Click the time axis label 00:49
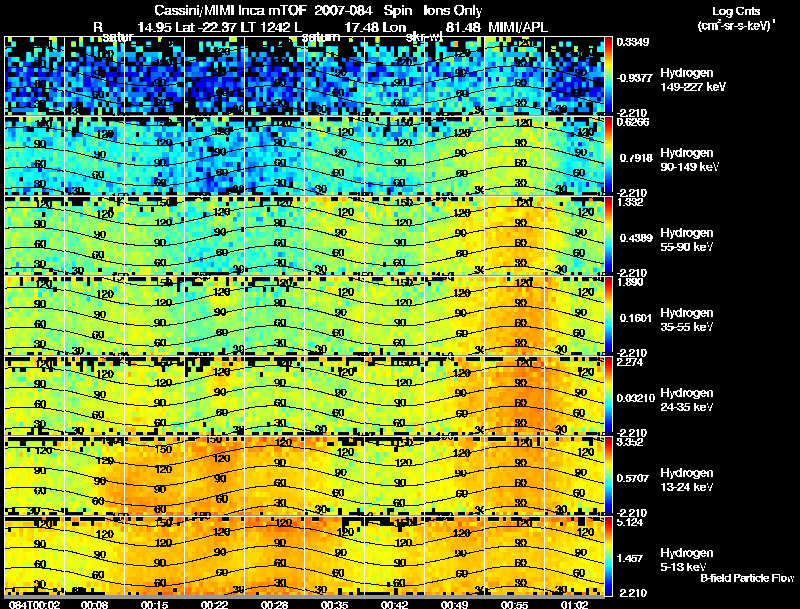This screenshot has width=800, height=609. coord(454,604)
